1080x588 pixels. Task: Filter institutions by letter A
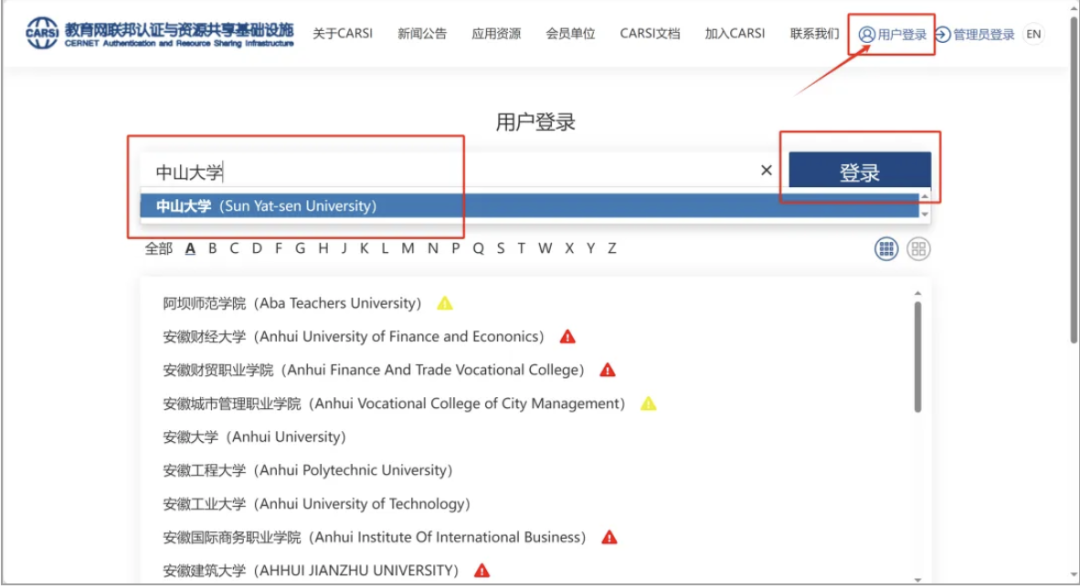click(190, 249)
